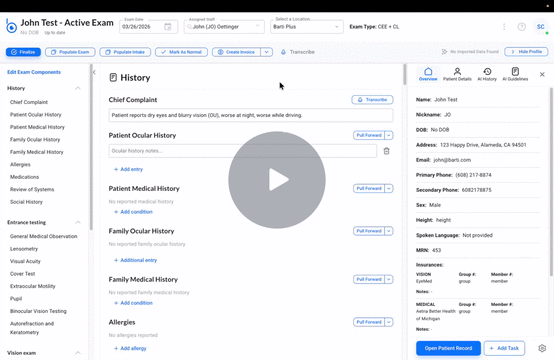
Task: Click Mark As Normal button
Action: [x=181, y=52]
